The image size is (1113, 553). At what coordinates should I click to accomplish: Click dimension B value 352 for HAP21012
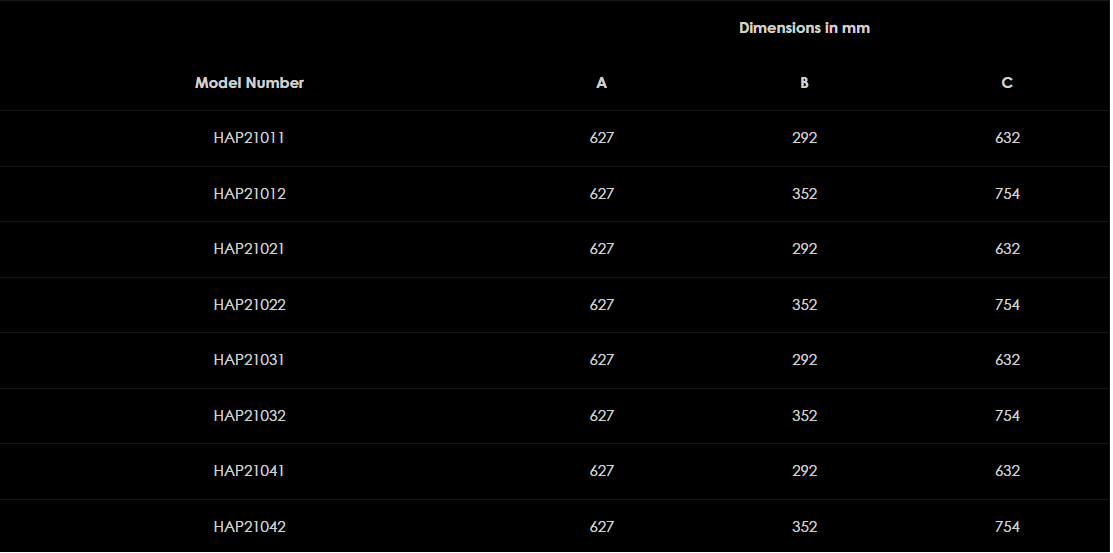[804, 194]
